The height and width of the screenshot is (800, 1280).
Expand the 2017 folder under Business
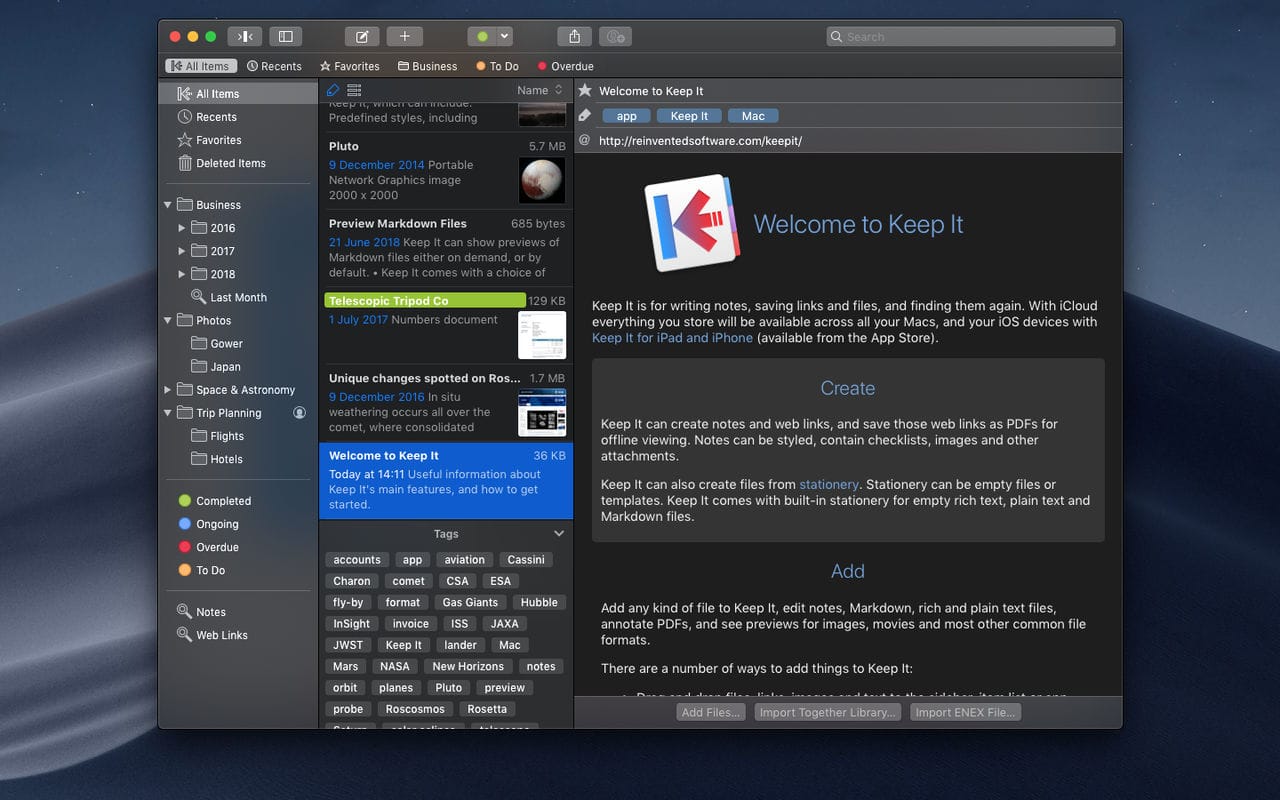pos(181,251)
